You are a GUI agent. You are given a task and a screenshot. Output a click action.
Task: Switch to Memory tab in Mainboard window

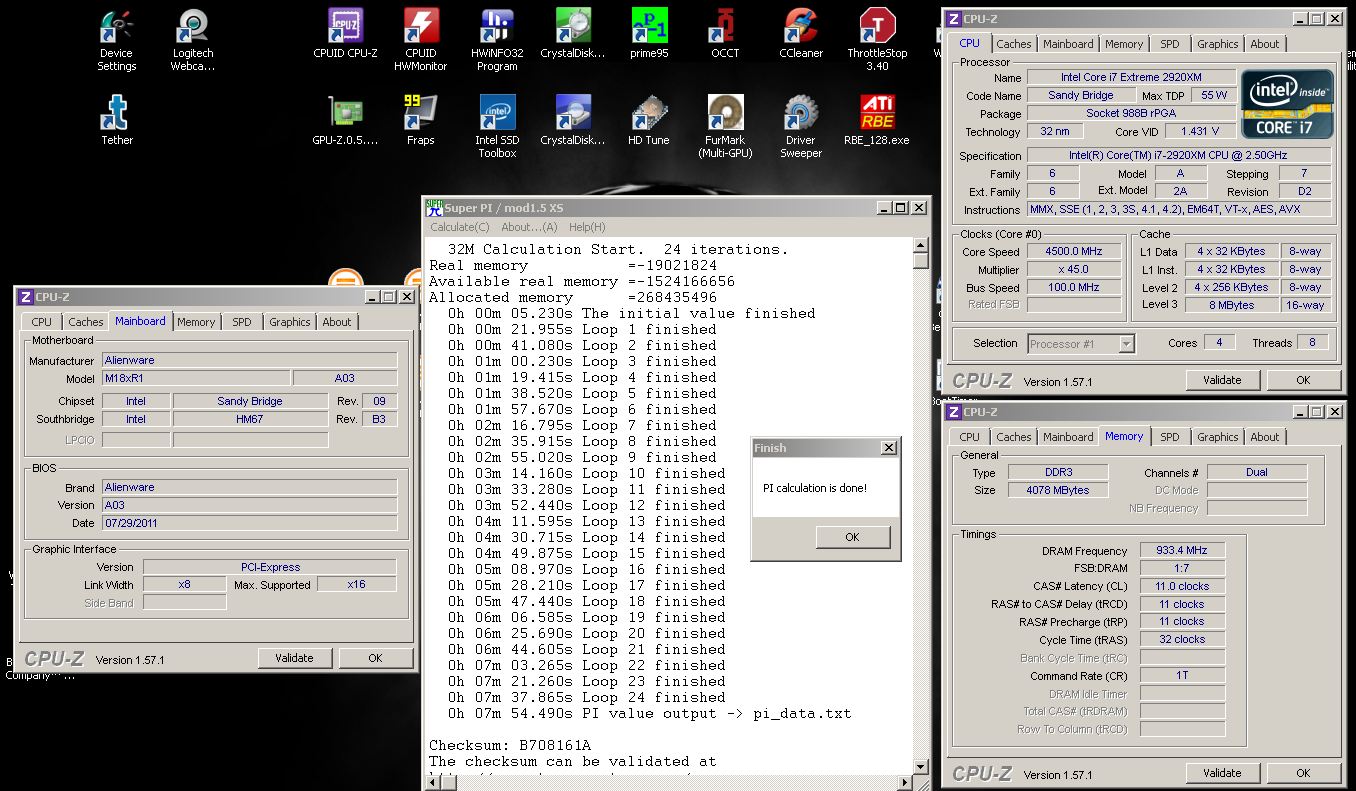point(196,322)
